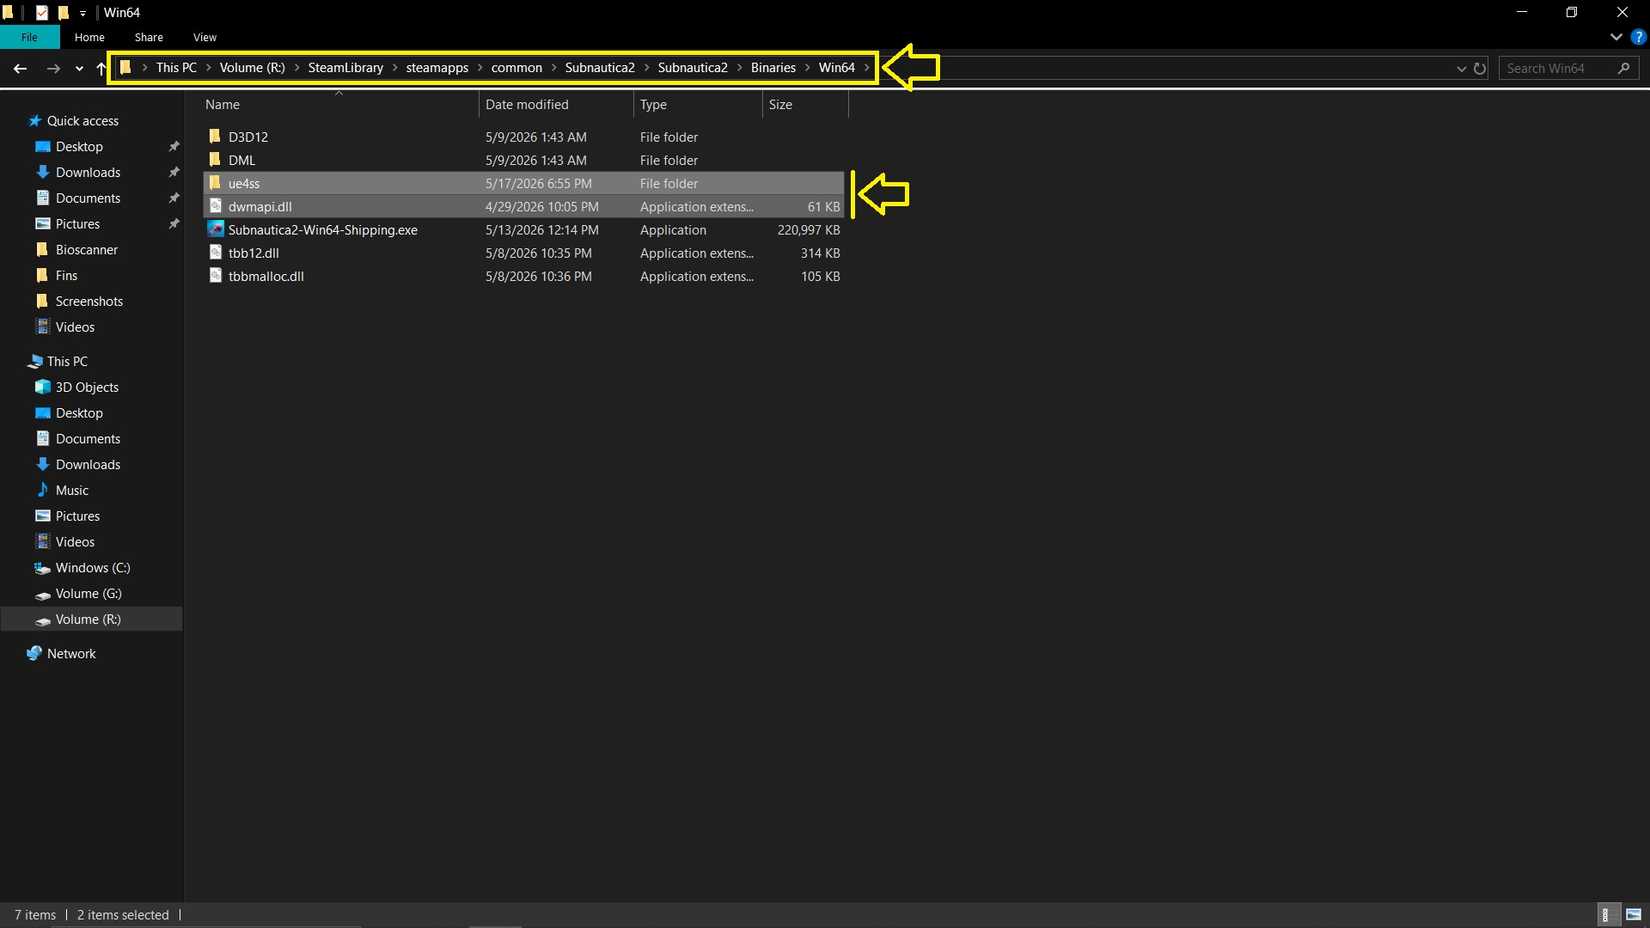Open the 3D Objects cube icon
1650x928 pixels.
43,387
